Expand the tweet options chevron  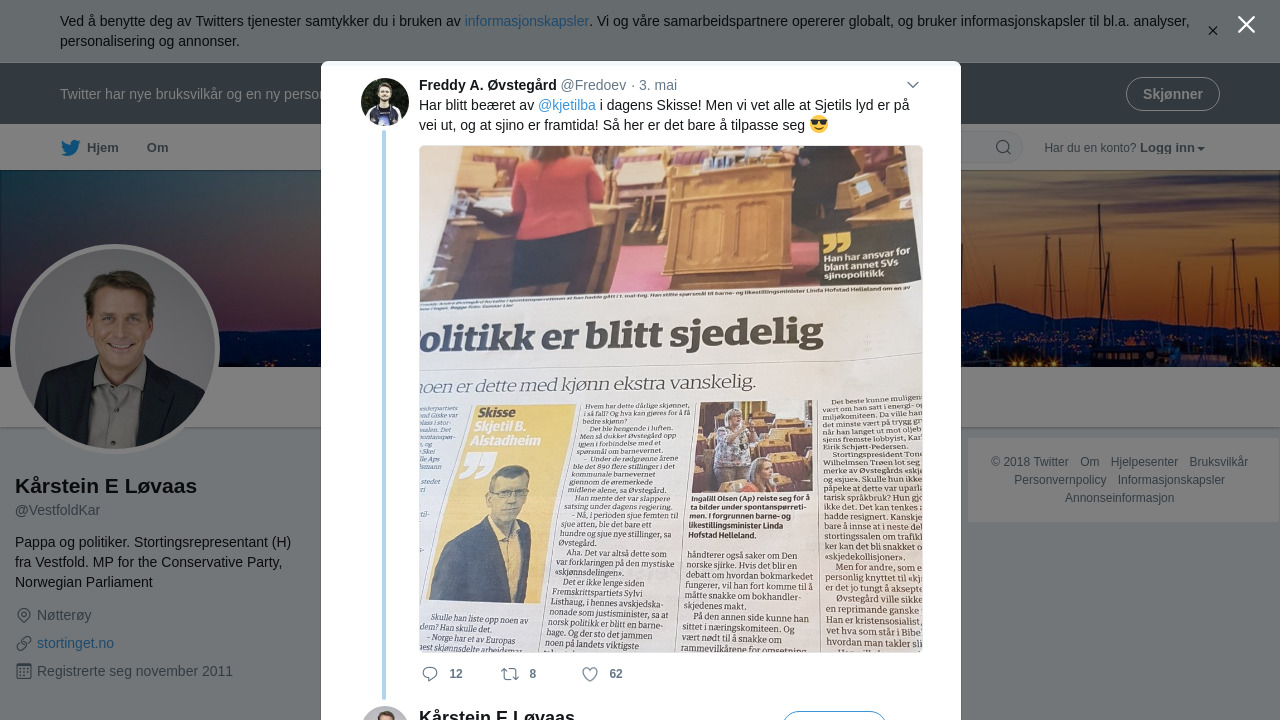(913, 85)
